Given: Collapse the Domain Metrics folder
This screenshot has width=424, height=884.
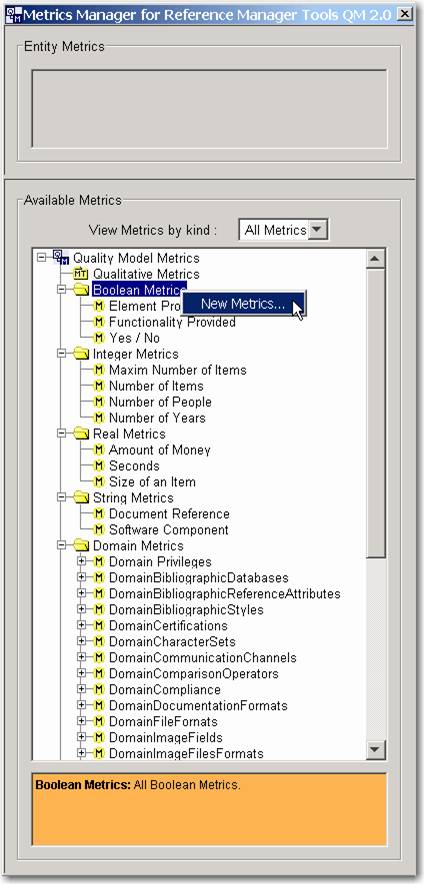Looking at the screenshot, I should pyautogui.click(x=61, y=546).
